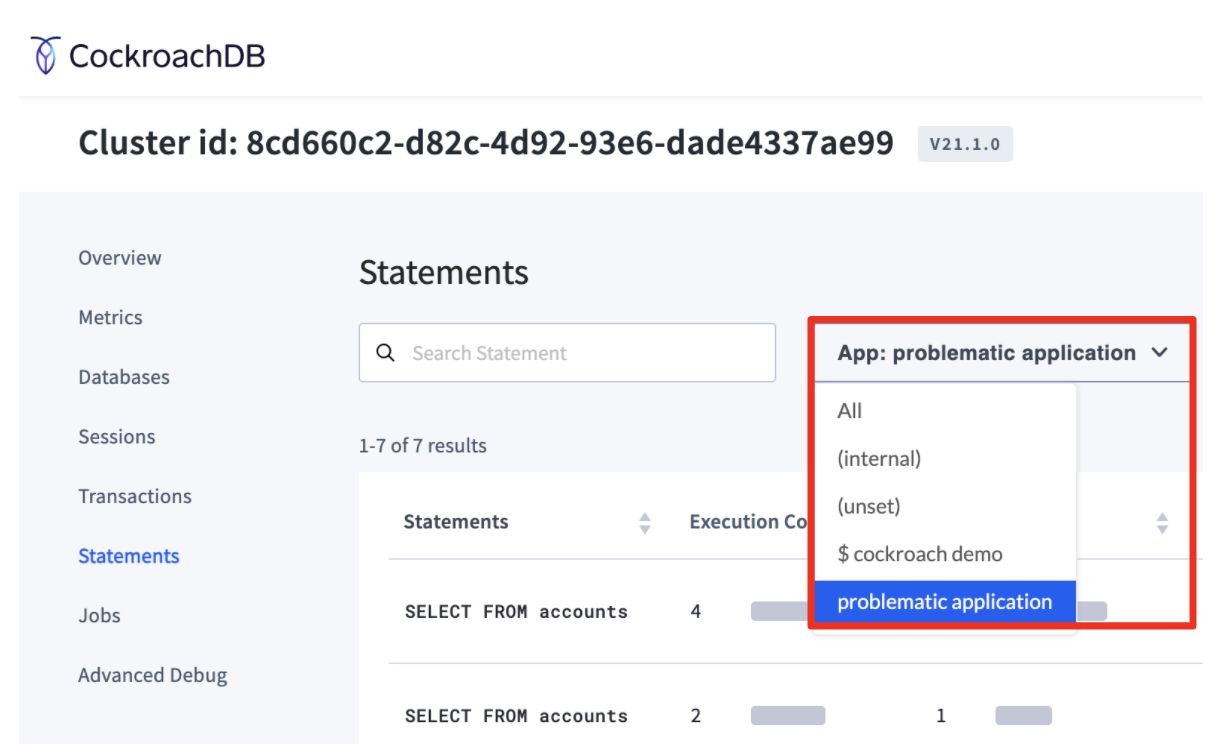View the Transactions page
The height and width of the screenshot is (744, 1228).
point(135,496)
